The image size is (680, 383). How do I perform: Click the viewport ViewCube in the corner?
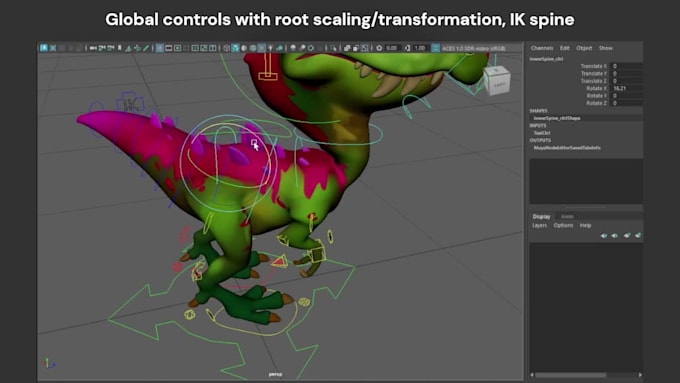pyautogui.click(x=497, y=81)
